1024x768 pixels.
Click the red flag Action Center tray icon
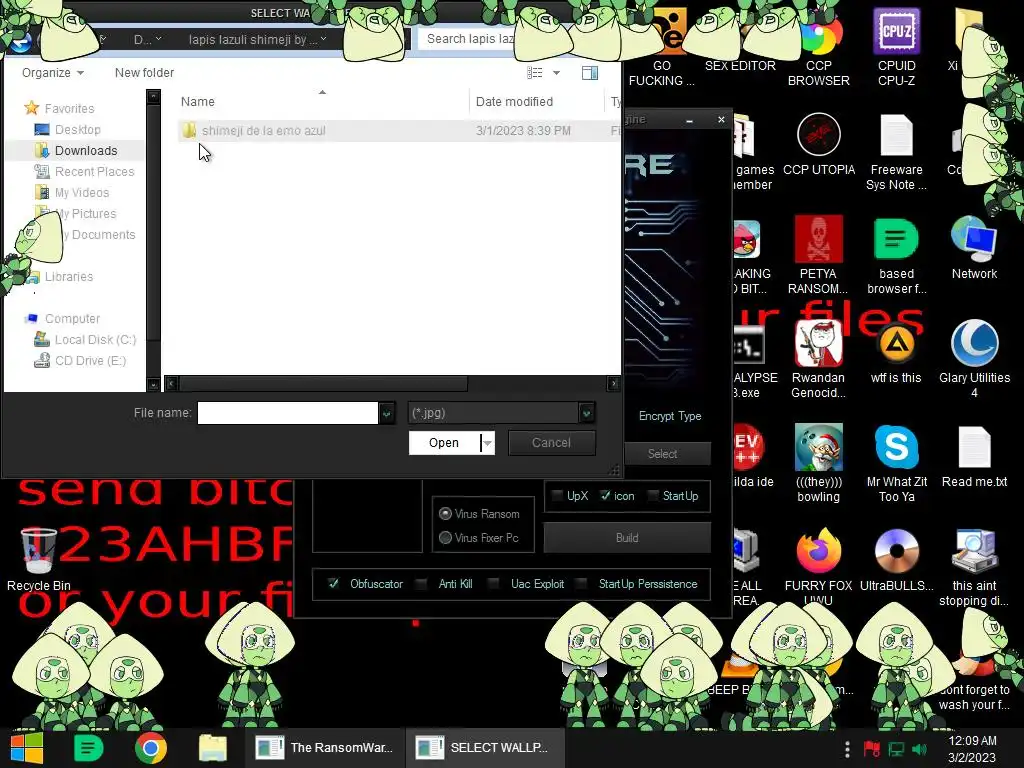tap(871, 749)
